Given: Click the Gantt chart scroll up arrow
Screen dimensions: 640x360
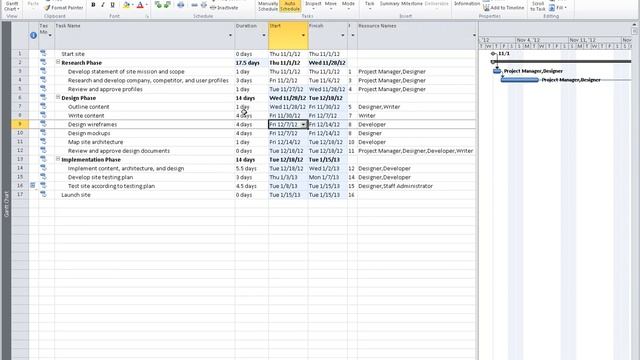Looking at the screenshot, I should [634, 25].
